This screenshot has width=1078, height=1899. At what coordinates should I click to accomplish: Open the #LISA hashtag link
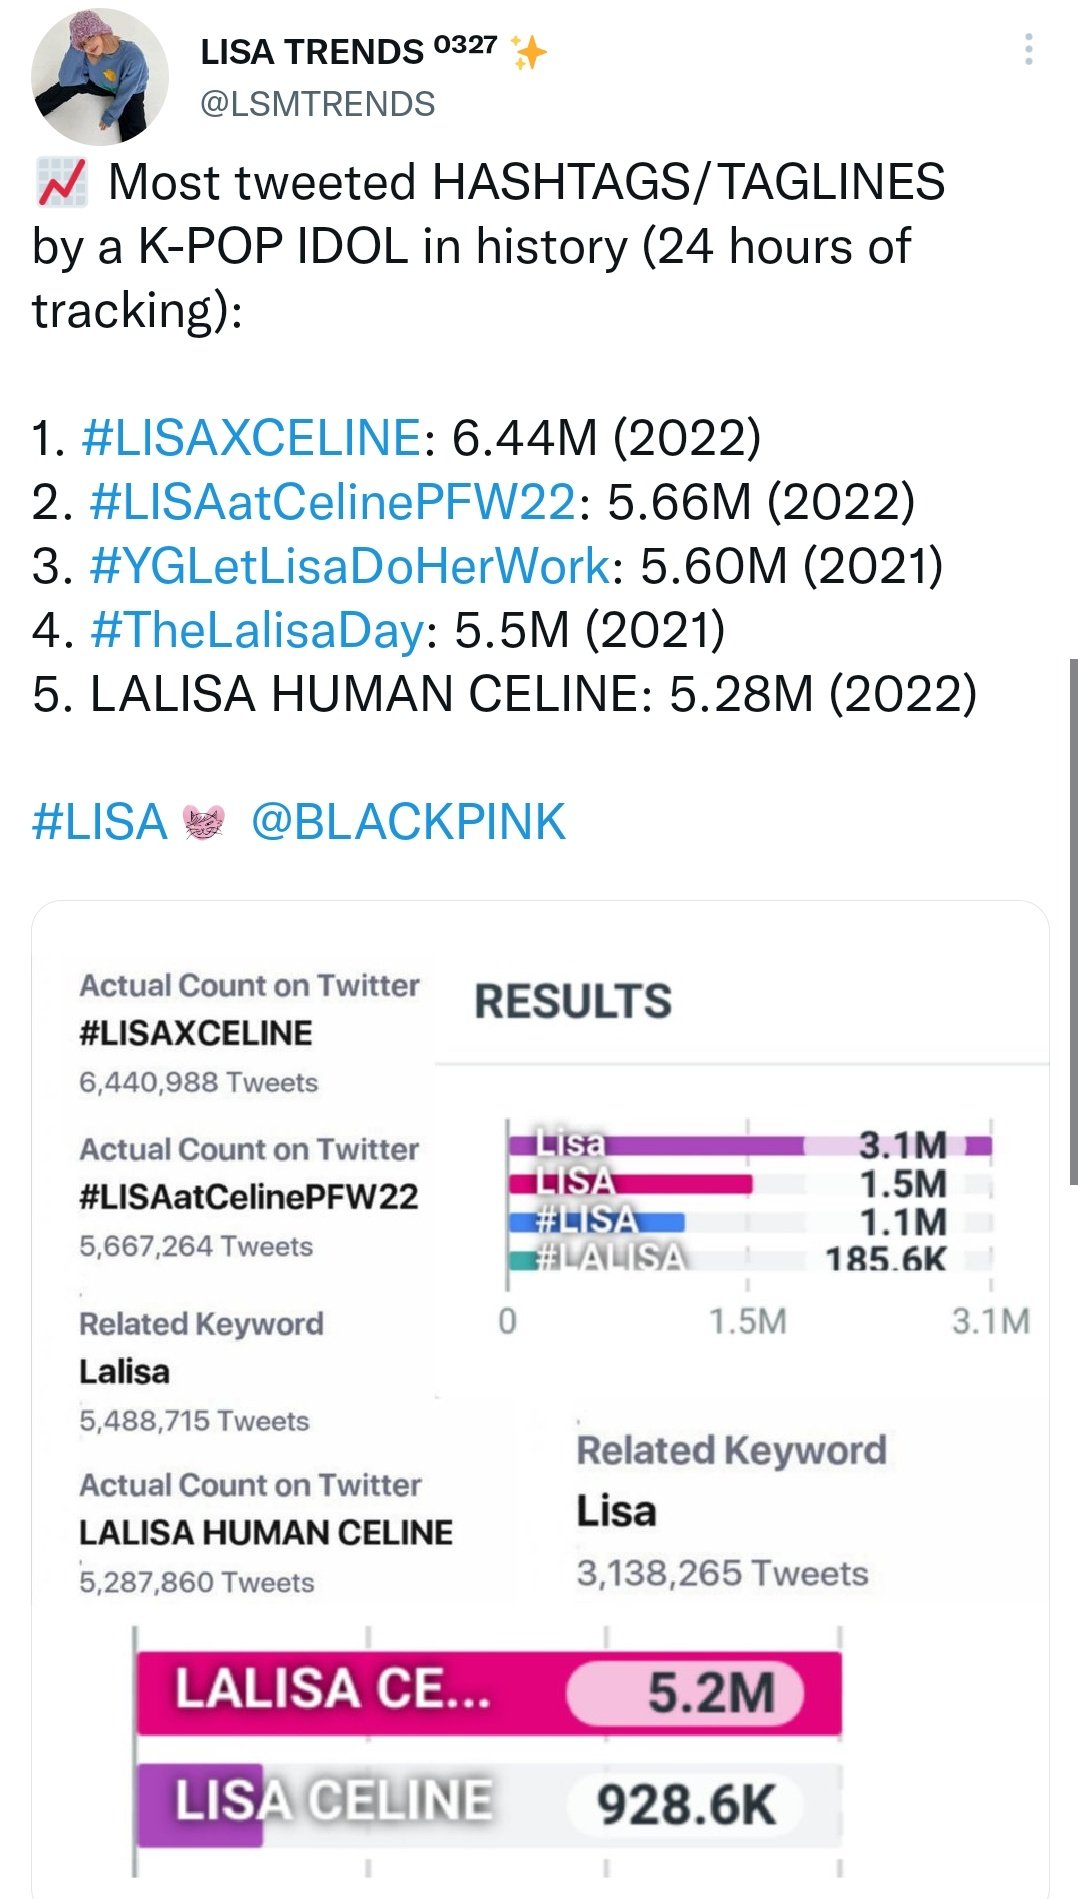coord(100,823)
